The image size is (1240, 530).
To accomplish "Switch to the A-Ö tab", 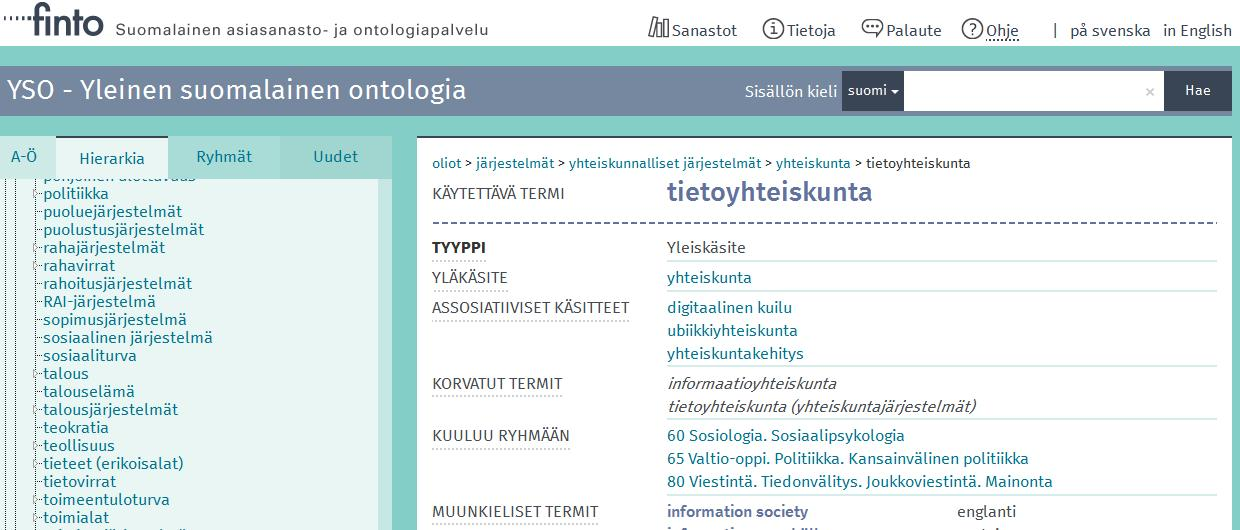I will (x=25, y=157).
